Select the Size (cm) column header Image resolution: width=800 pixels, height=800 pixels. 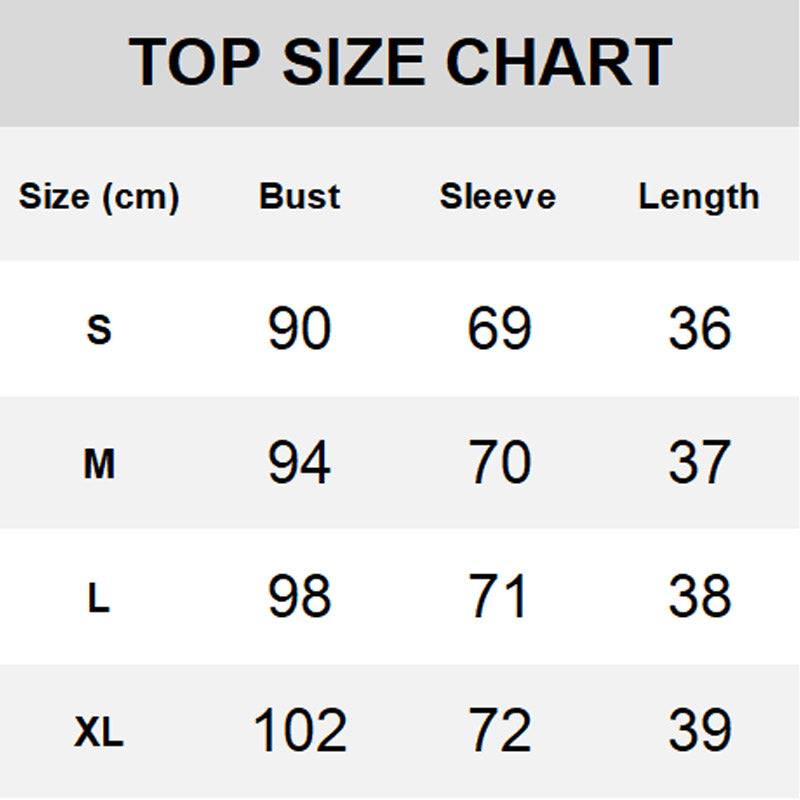point(99,196)
